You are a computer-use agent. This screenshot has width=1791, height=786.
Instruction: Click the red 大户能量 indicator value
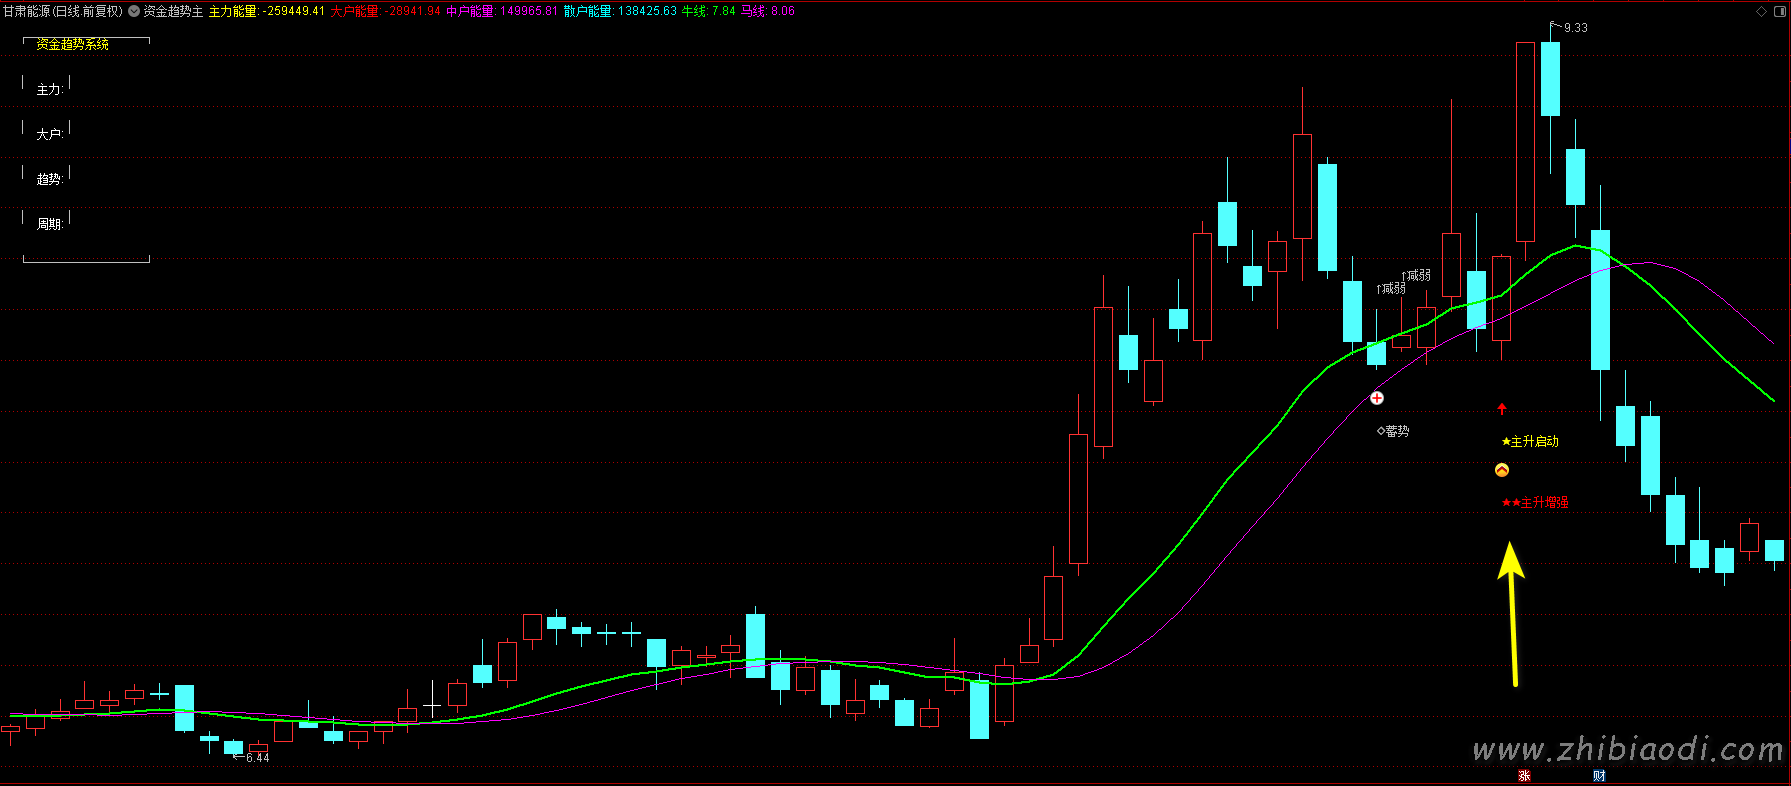pyautogui.click(x=413, y=12)
